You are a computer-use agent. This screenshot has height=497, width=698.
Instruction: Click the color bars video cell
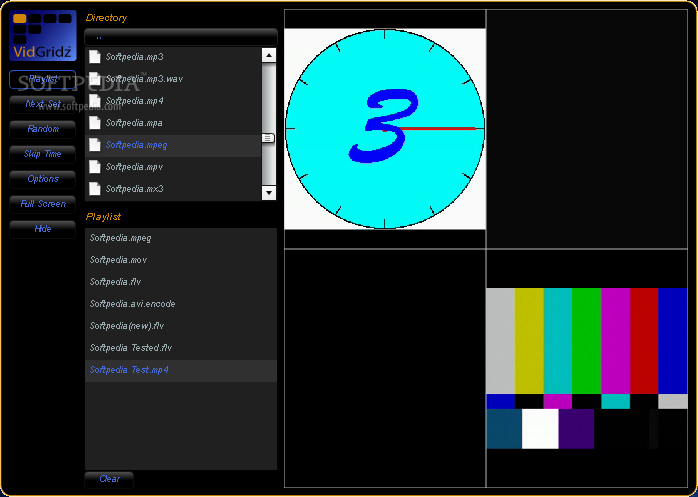(587, 368)
